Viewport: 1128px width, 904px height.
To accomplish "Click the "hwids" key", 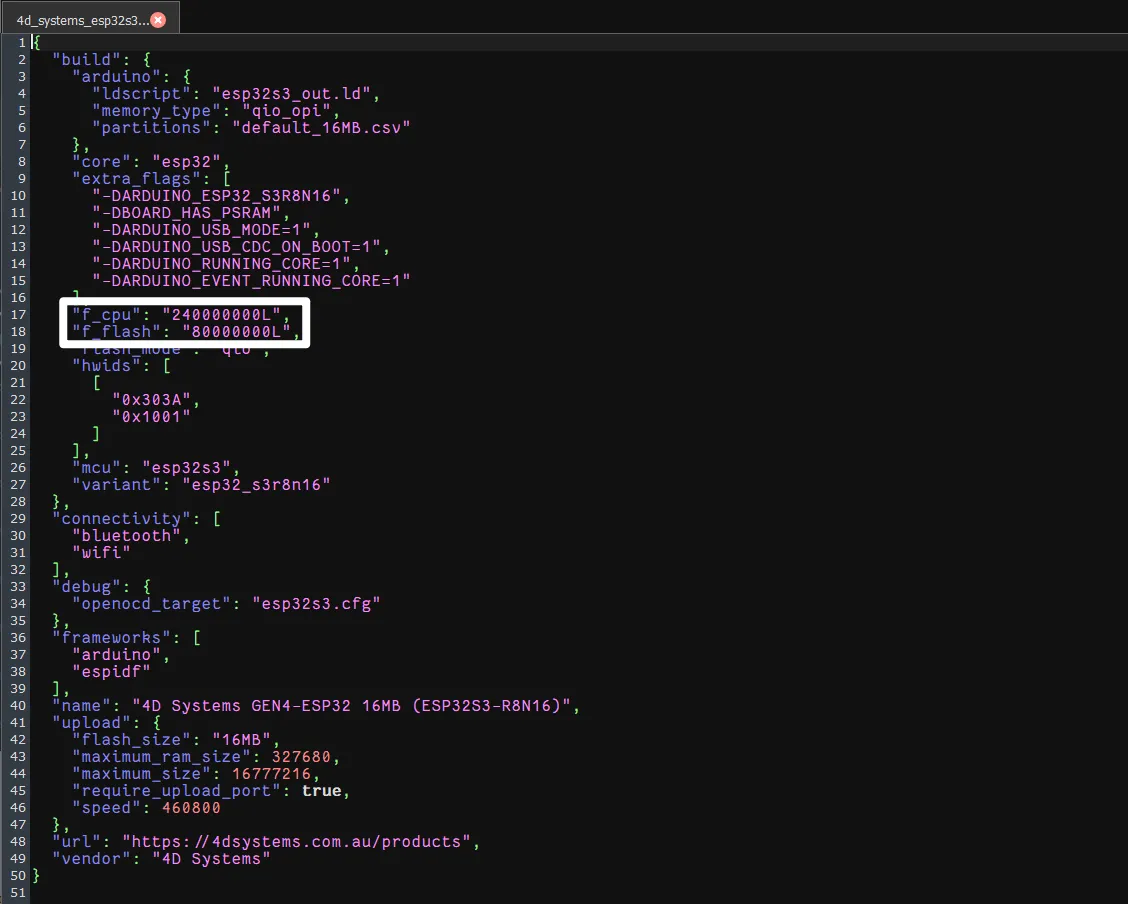I will [106, 366].
